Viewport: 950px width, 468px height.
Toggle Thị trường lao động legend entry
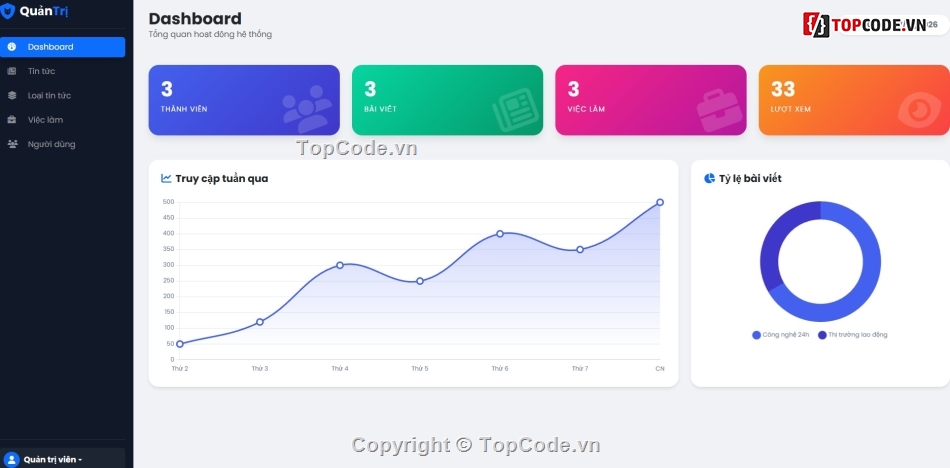[x=852, y=335]
